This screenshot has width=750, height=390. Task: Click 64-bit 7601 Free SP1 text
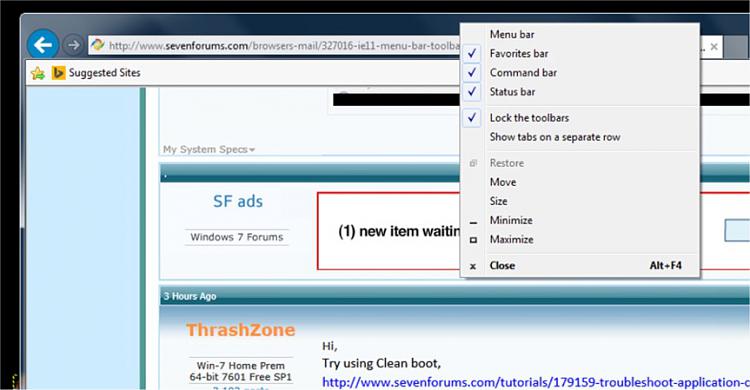click(x=240, y=377)
